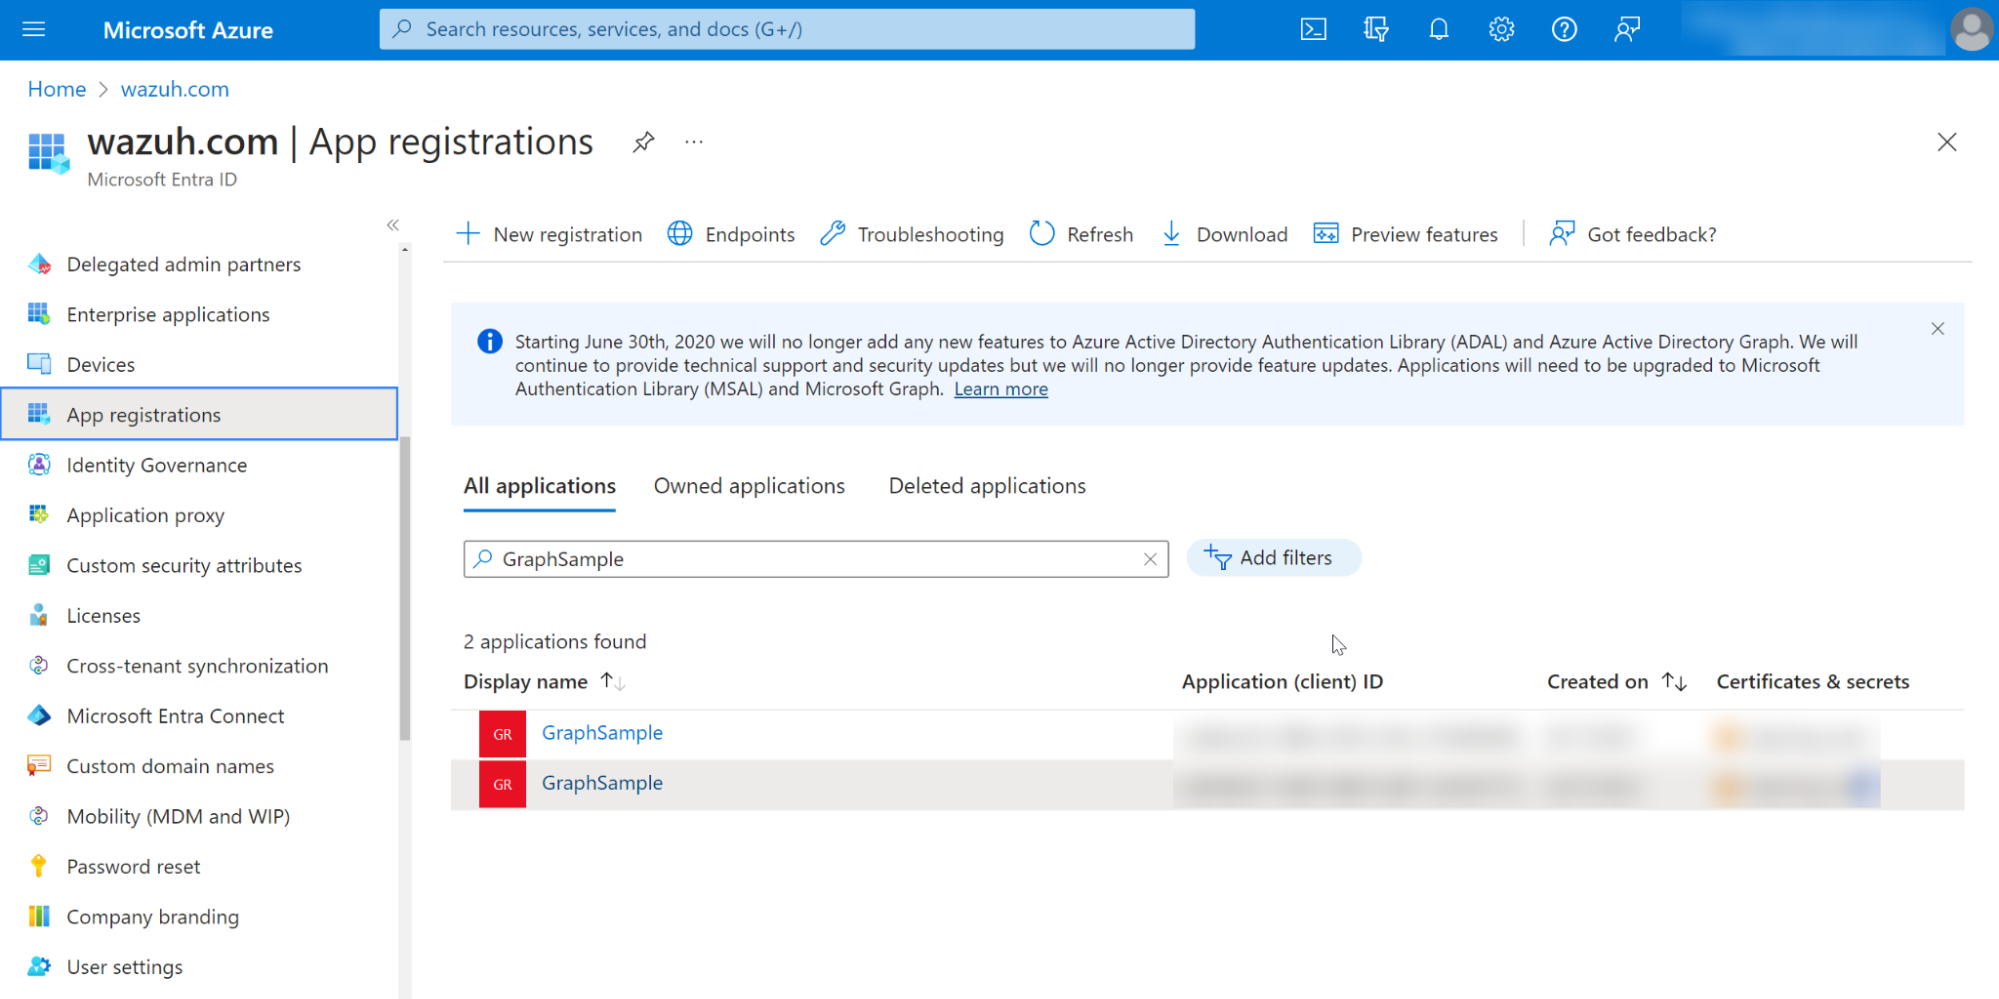1999x999 pixels.
Task: Switch to the Owned applications tab
Action: (749, 486)
